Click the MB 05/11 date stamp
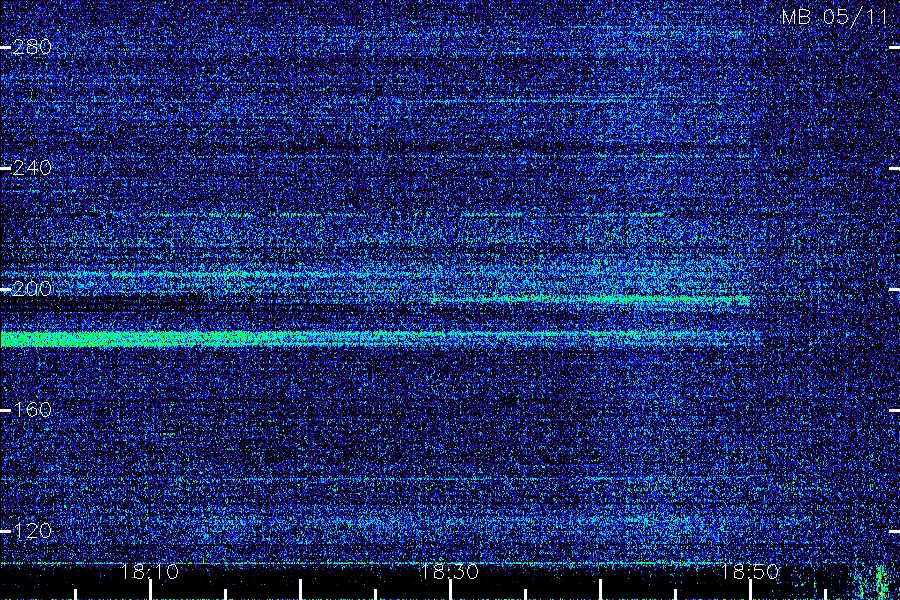Screen dimensions: 900x600 pyautogui.click(x=835, y=17)
